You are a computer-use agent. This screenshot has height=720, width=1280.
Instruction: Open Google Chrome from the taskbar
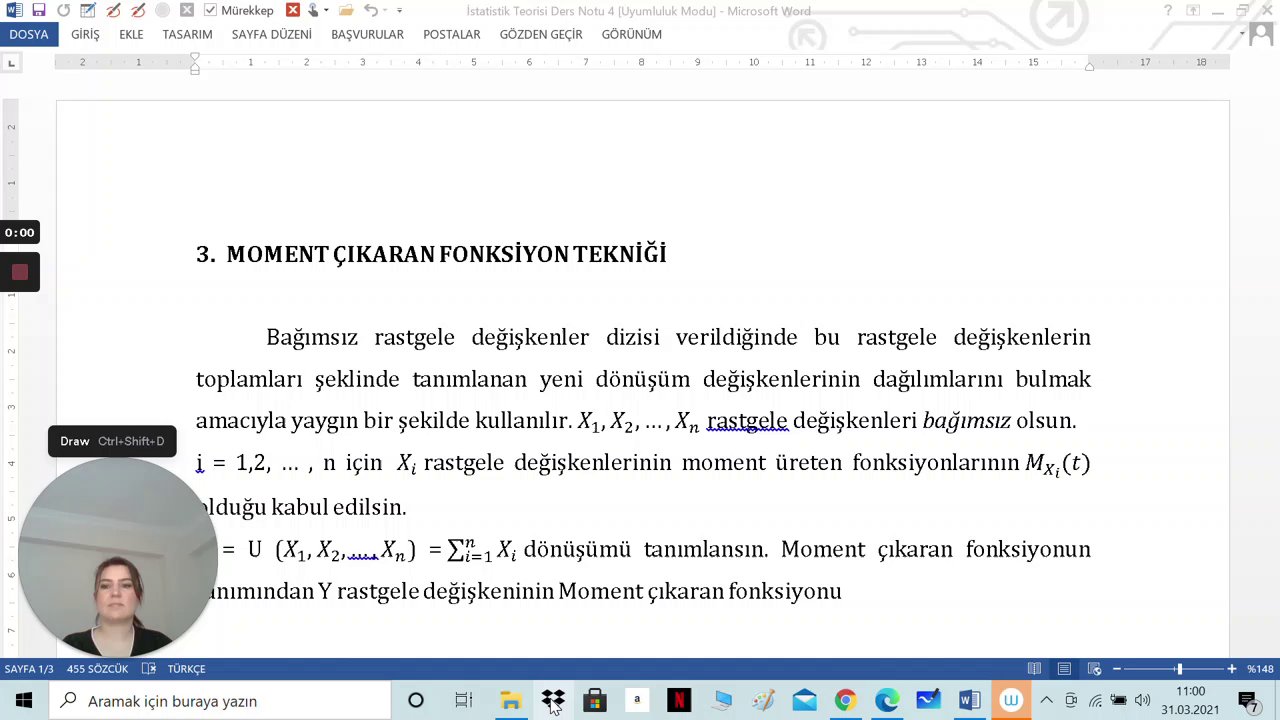click(845, 701)
